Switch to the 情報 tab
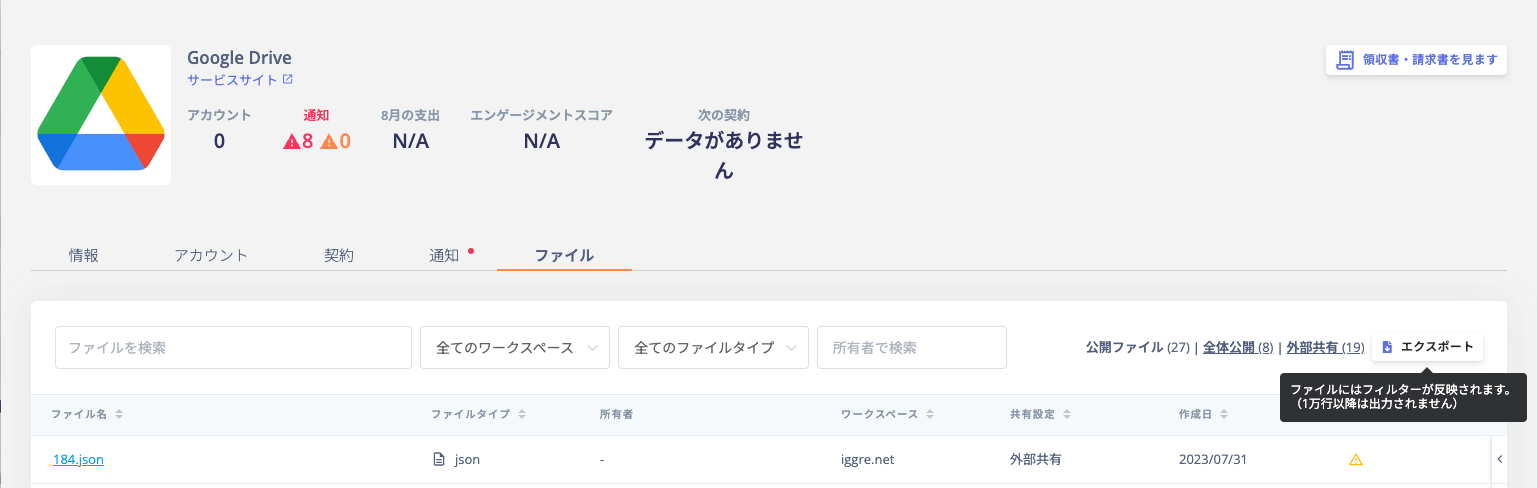1537x488 pixels. (x=84, y=255)
